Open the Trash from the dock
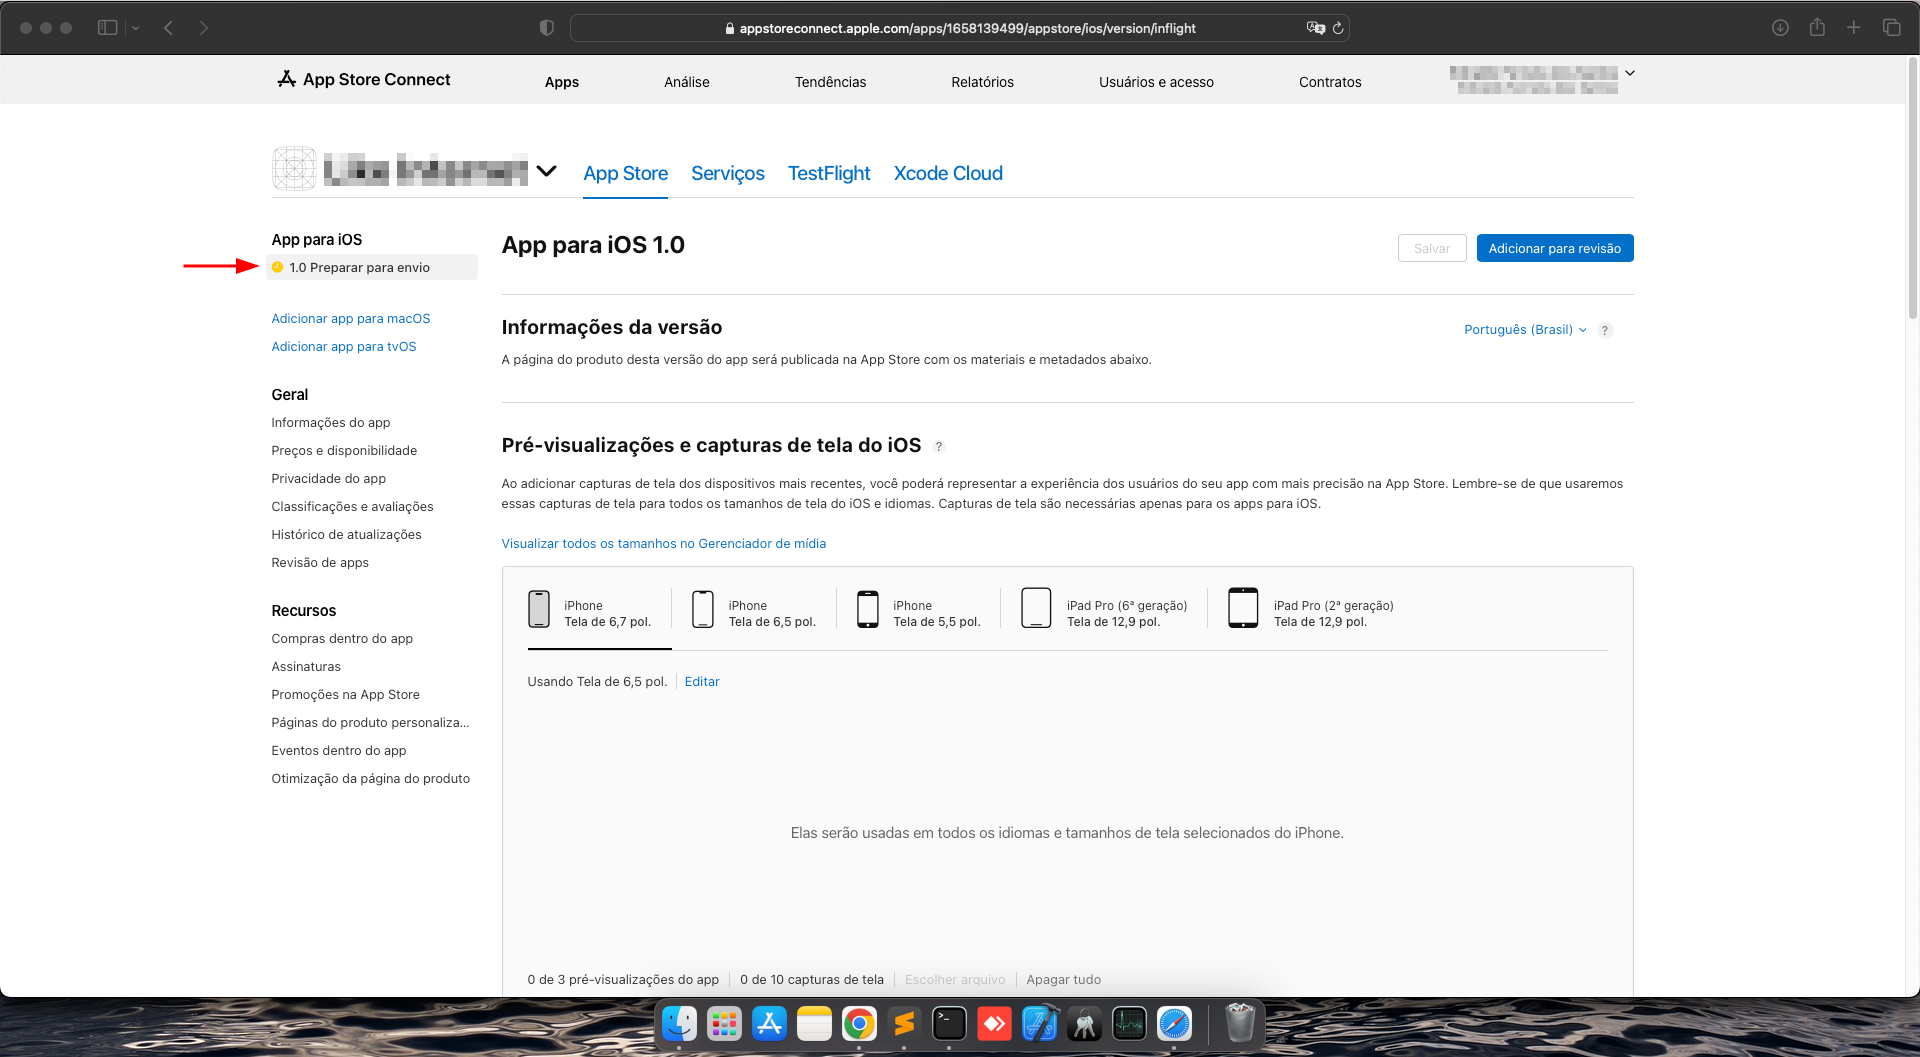This screenshot has width=1920, height=1057. coord(1240,1024)
